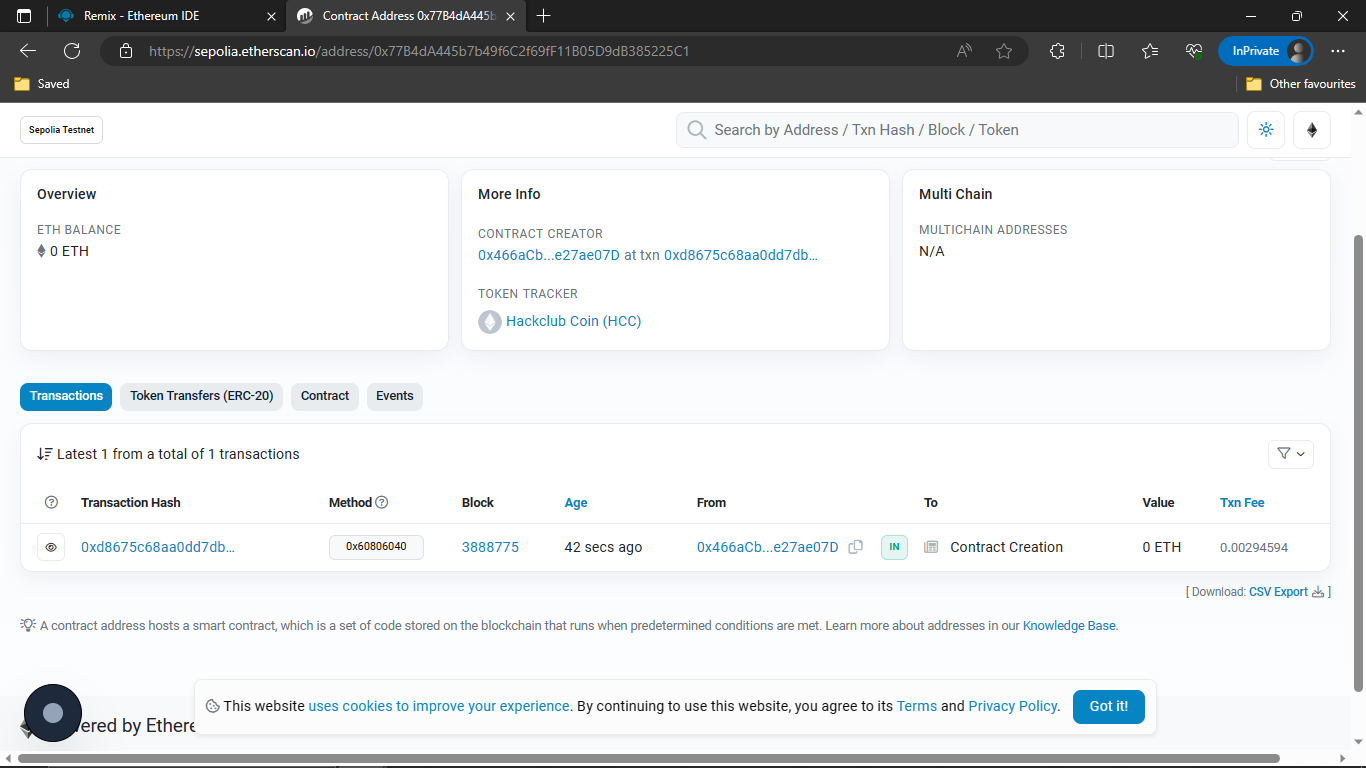The image size is (1366, 768).
Task: Open Read aloud icon in address bar
Action: (964, 51)
